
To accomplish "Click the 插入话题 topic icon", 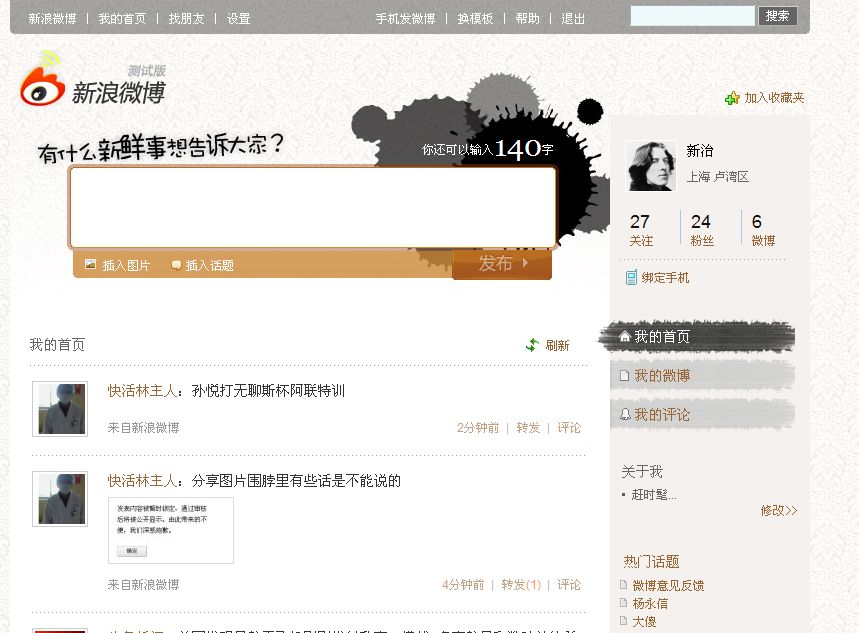I will point(176,265).
